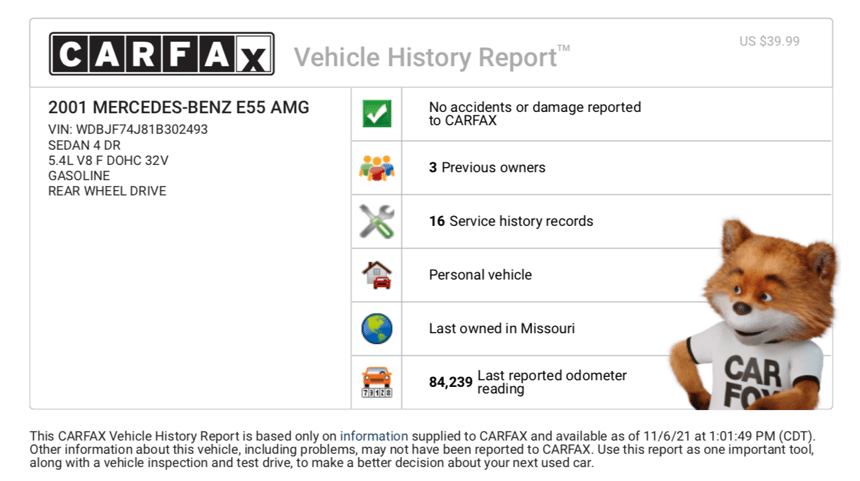The image size is (860, 481).
Task: Click the 84,239 odometer reading value
Action: (x=450, y=382)
